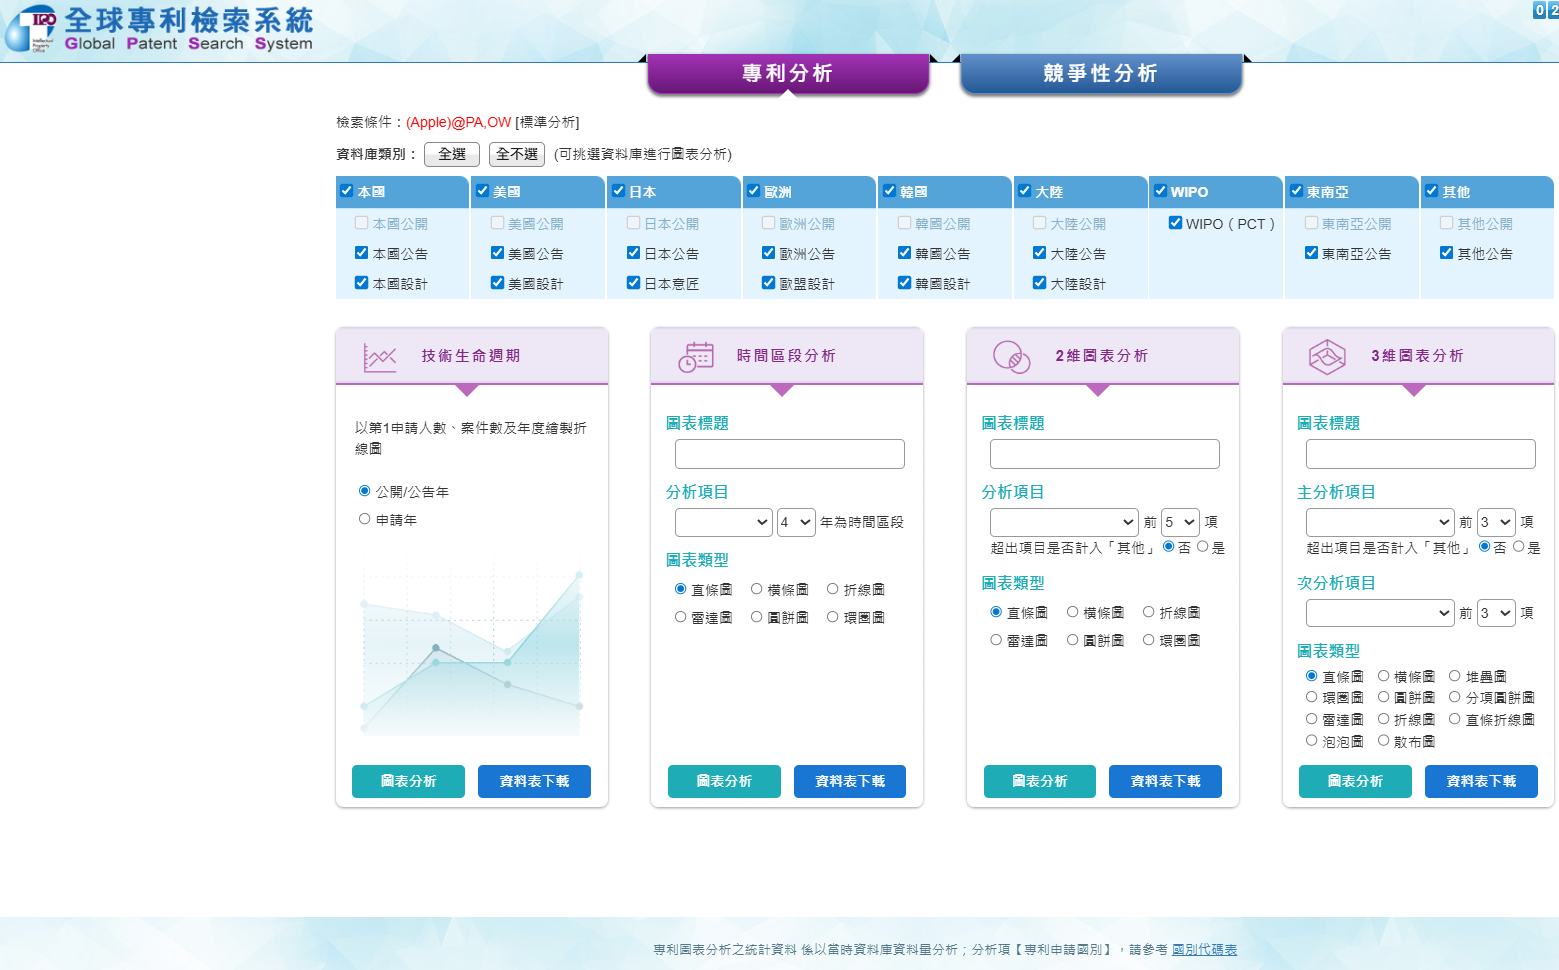Select 是 for 其他 in 2維圖表分析

1203,547
